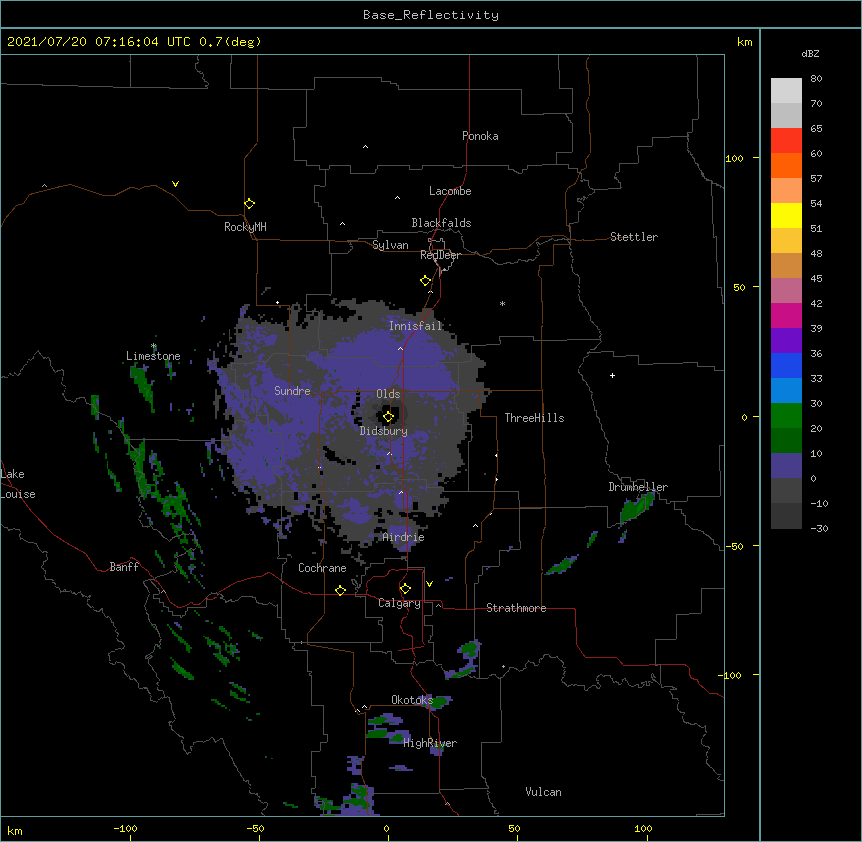
Task: Click the Banff label
Action: click(124, 567)
